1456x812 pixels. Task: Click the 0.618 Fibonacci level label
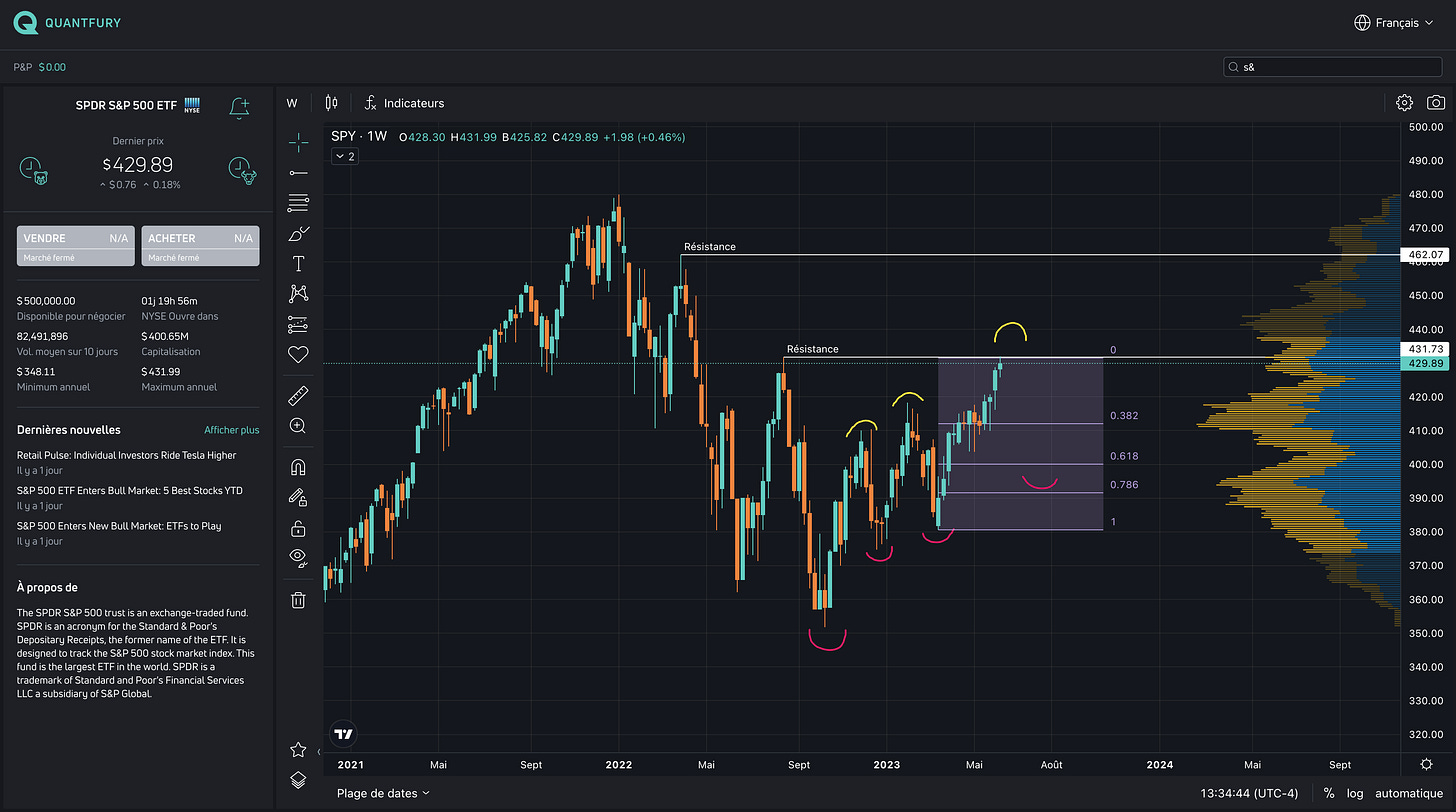[1124, 456]
